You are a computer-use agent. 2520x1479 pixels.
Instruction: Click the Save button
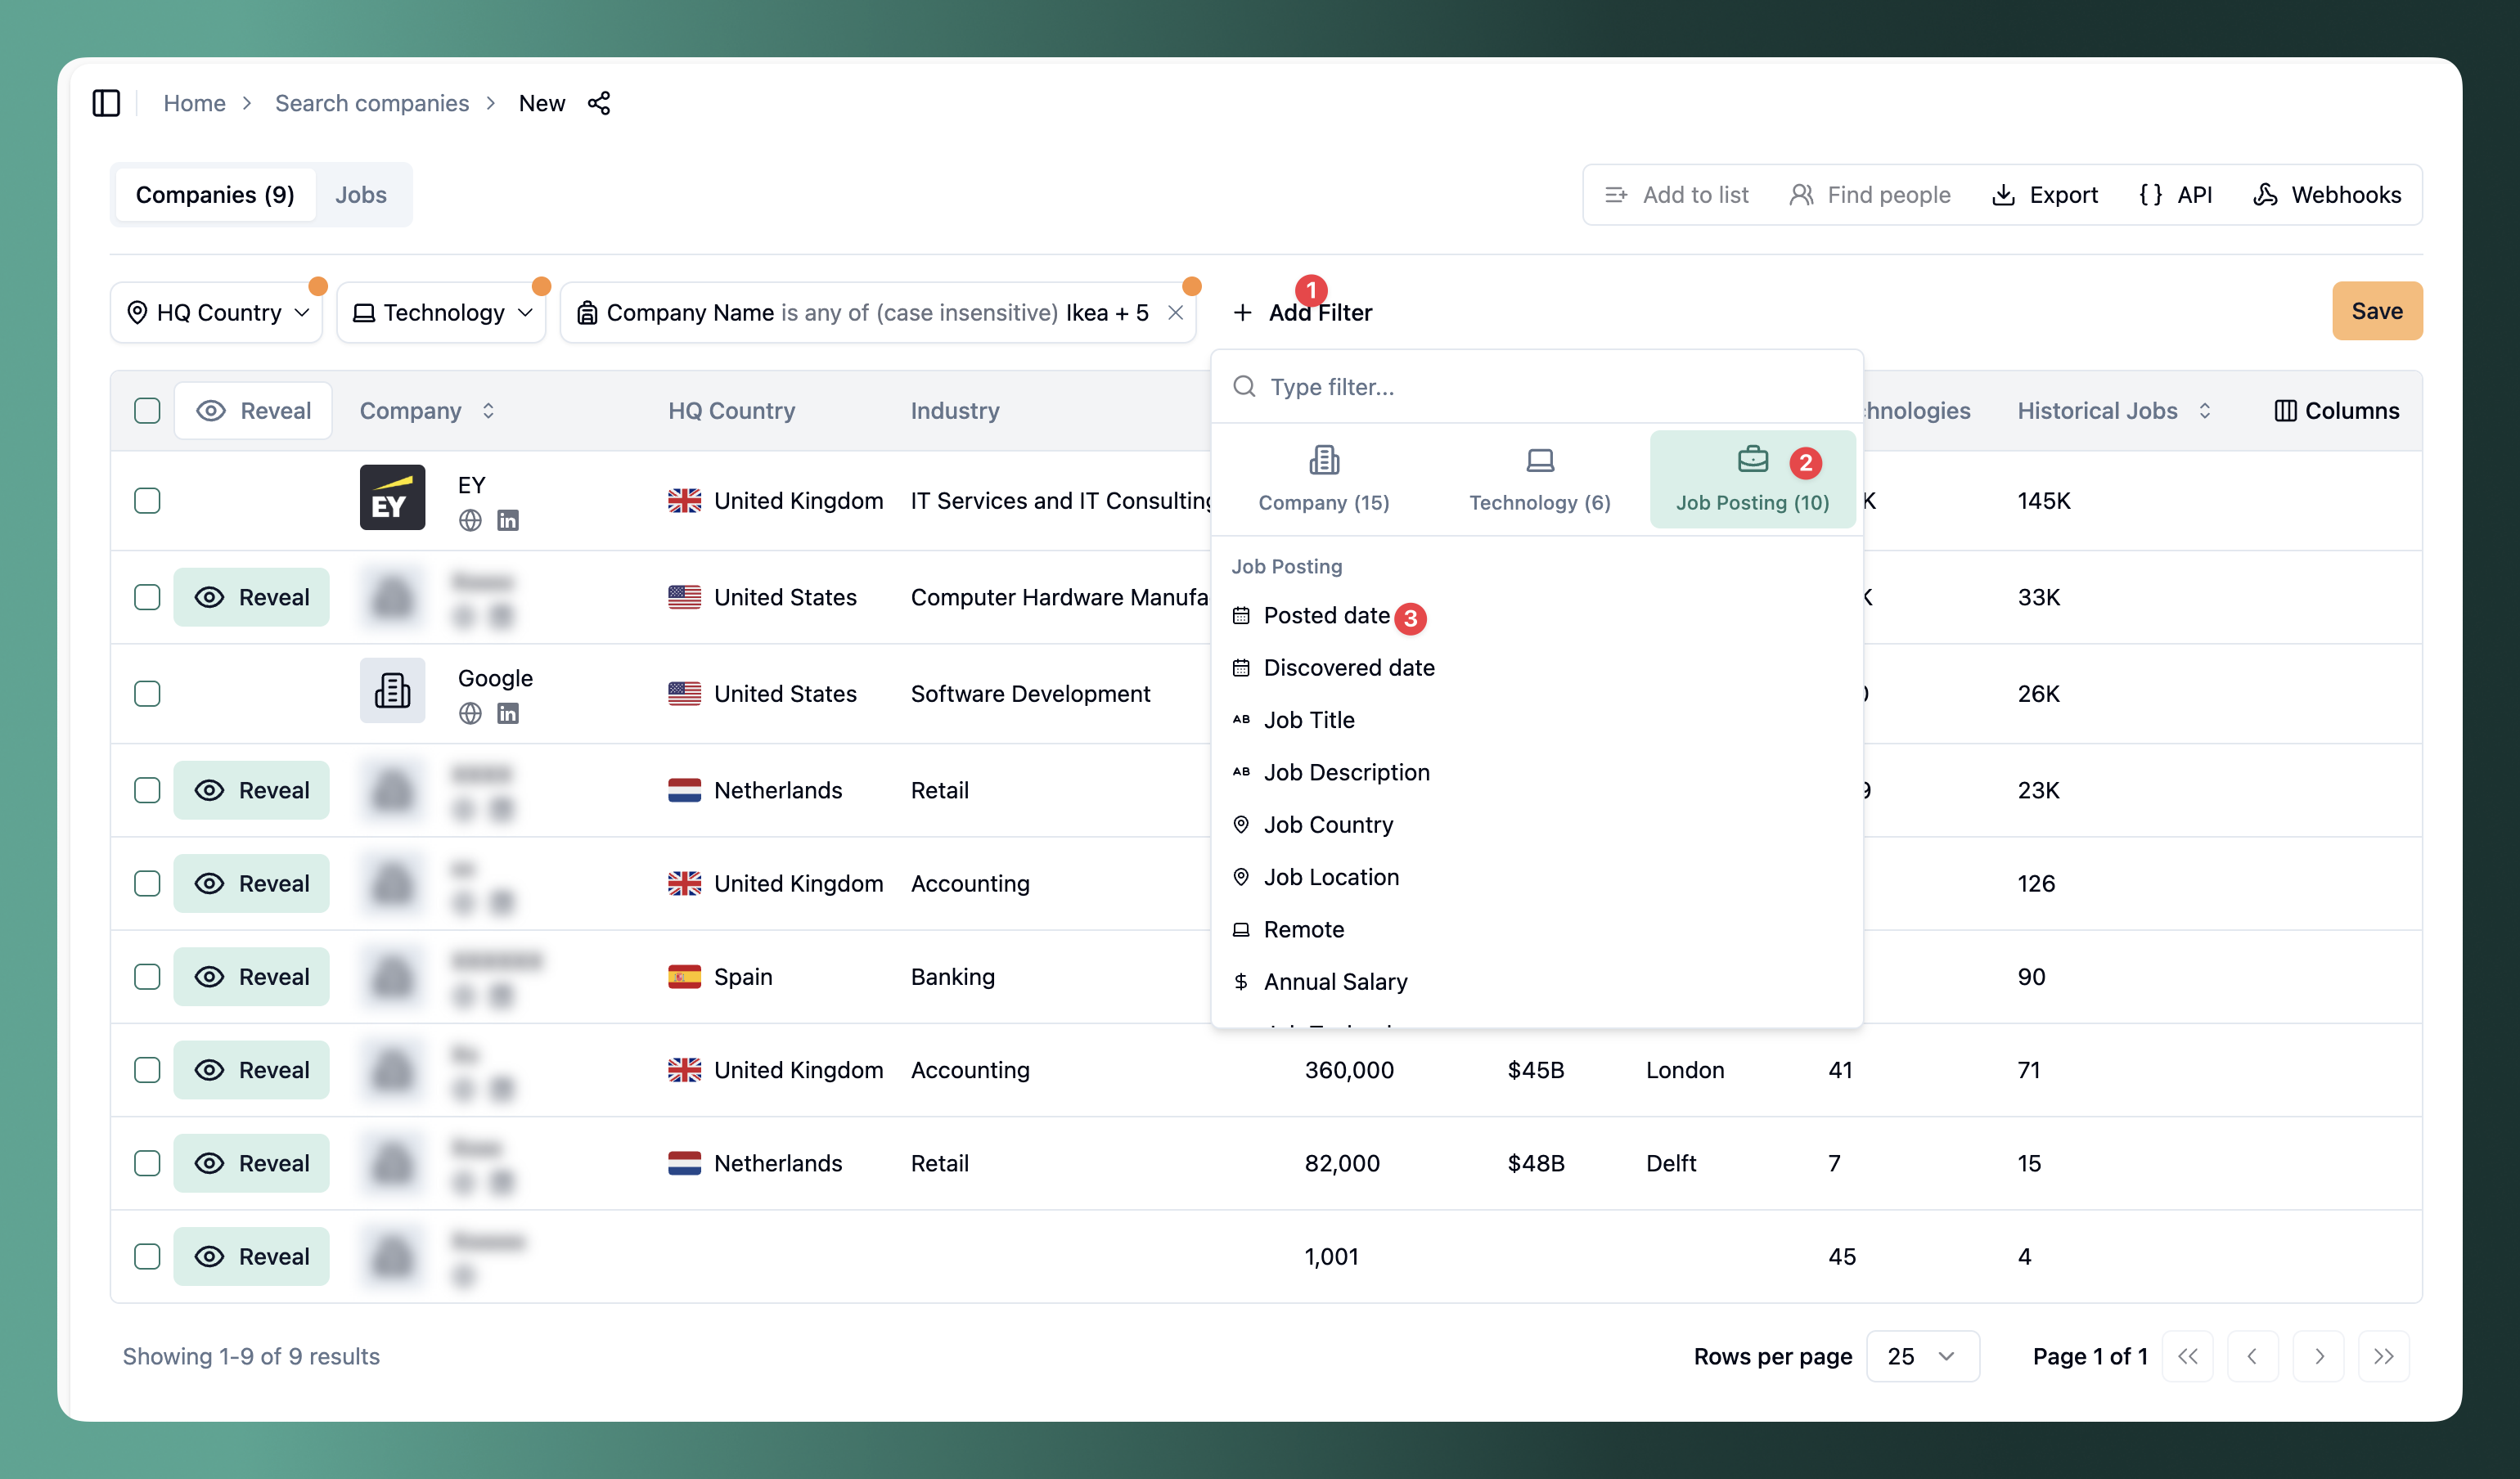click(2377, 311)
